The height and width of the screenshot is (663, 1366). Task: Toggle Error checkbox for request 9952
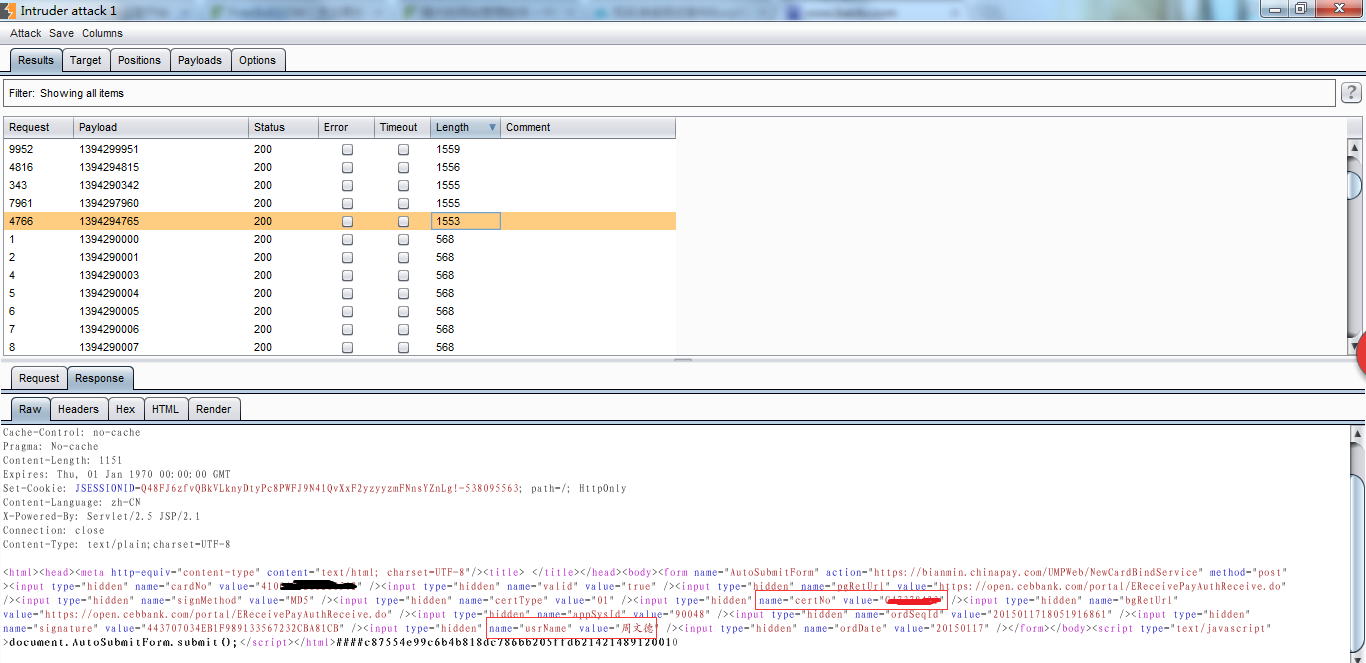point(347,150)
